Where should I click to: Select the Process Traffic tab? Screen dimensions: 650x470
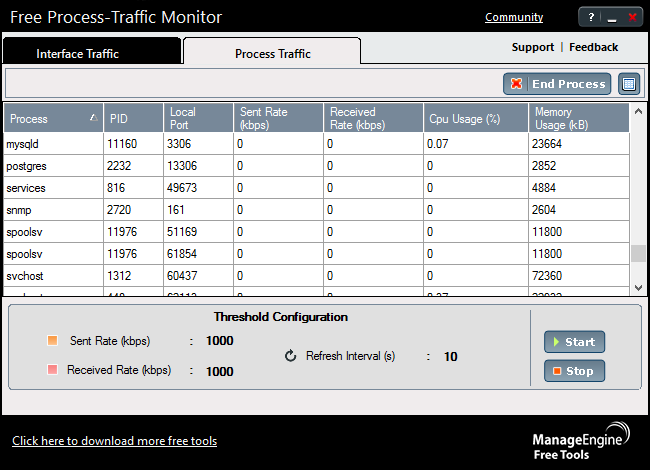click(272, 51)
